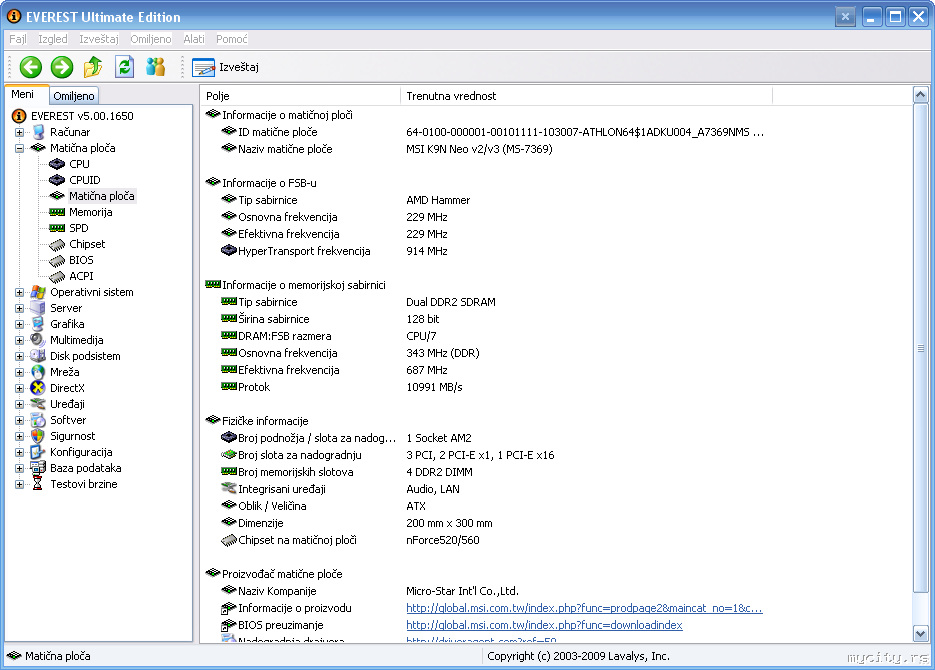The width and height of the screenshot is (935, 670).
Task: Select the BIOS tree entry
Action: click(81, 260)
